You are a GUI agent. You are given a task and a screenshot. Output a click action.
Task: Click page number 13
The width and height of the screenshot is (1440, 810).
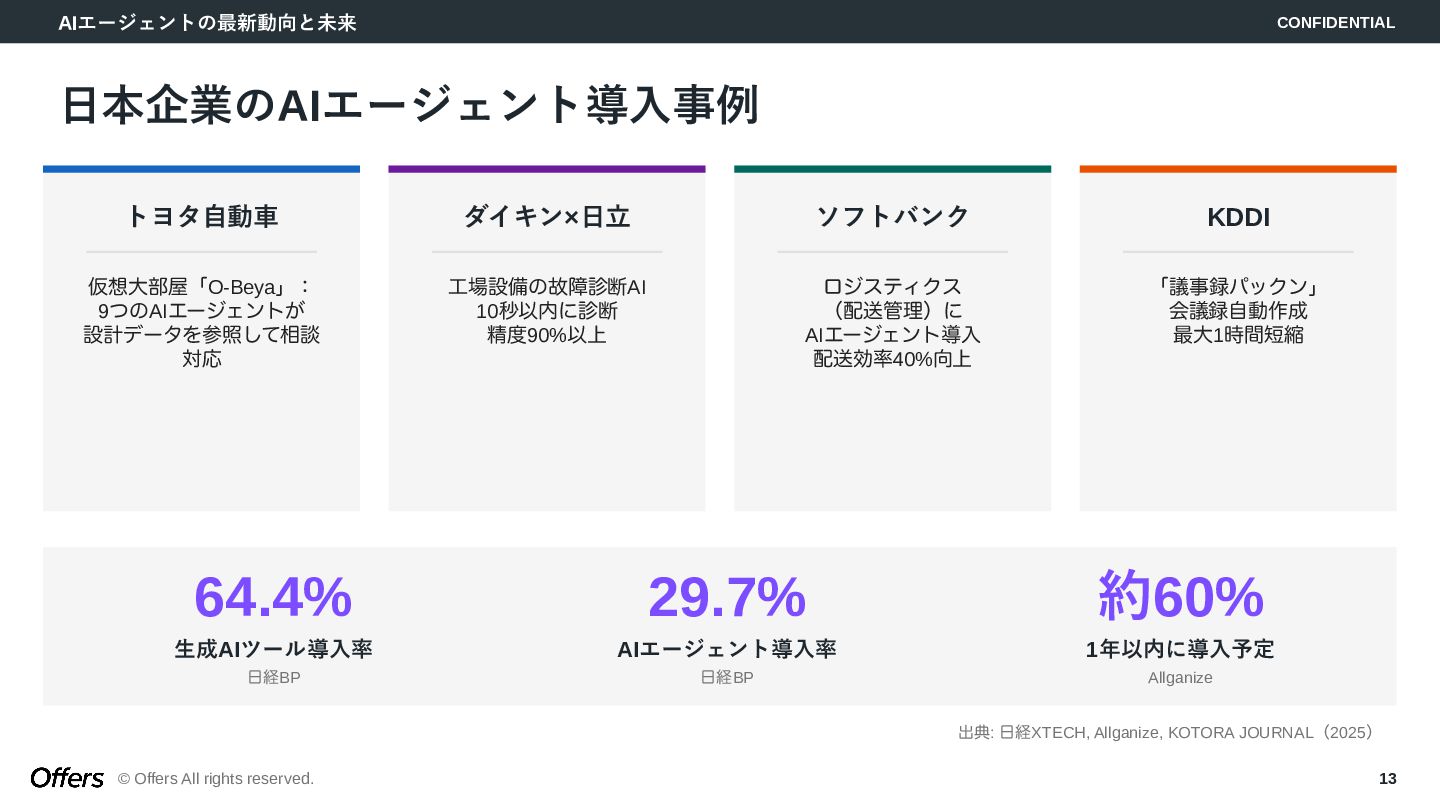(x=1387, y=778)
